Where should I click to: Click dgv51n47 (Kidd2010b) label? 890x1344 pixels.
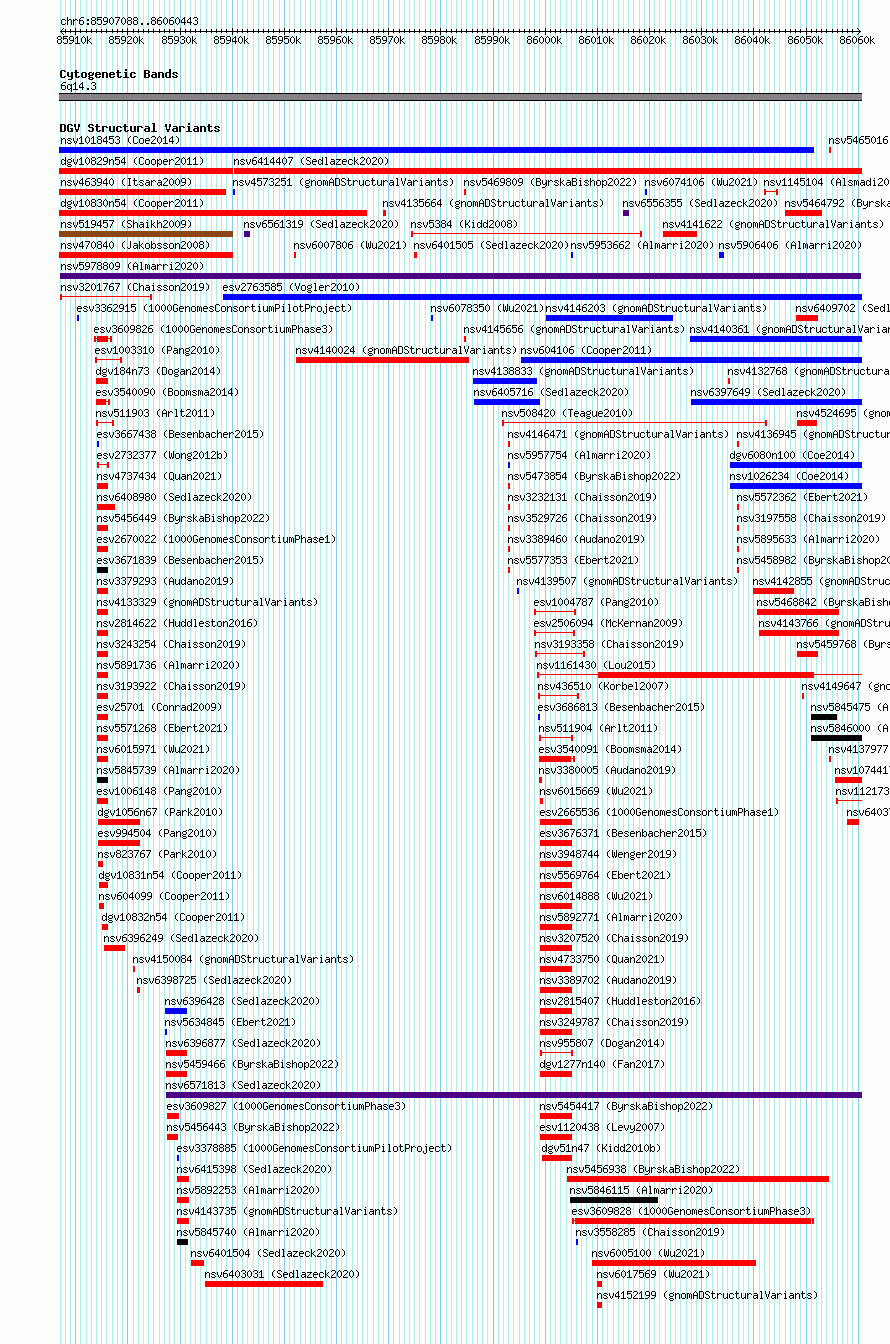(x=601, y=1148)
